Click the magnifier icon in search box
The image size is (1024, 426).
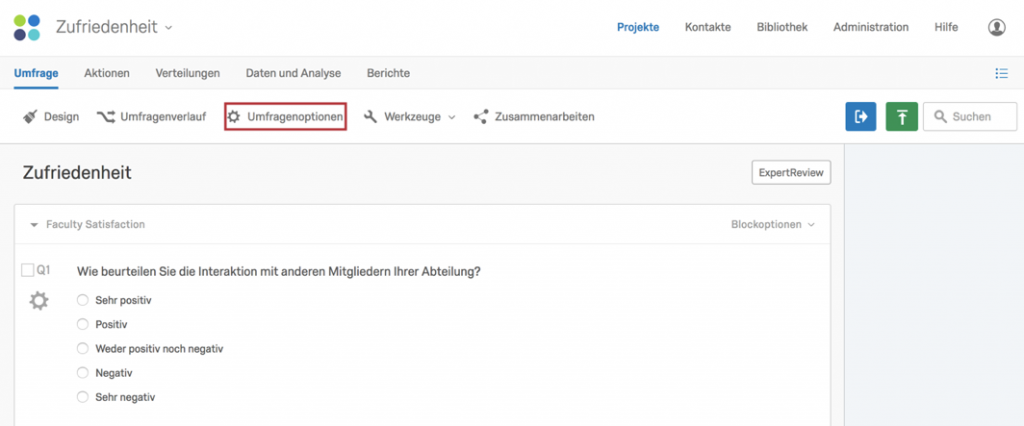click(x=940, y=117)
